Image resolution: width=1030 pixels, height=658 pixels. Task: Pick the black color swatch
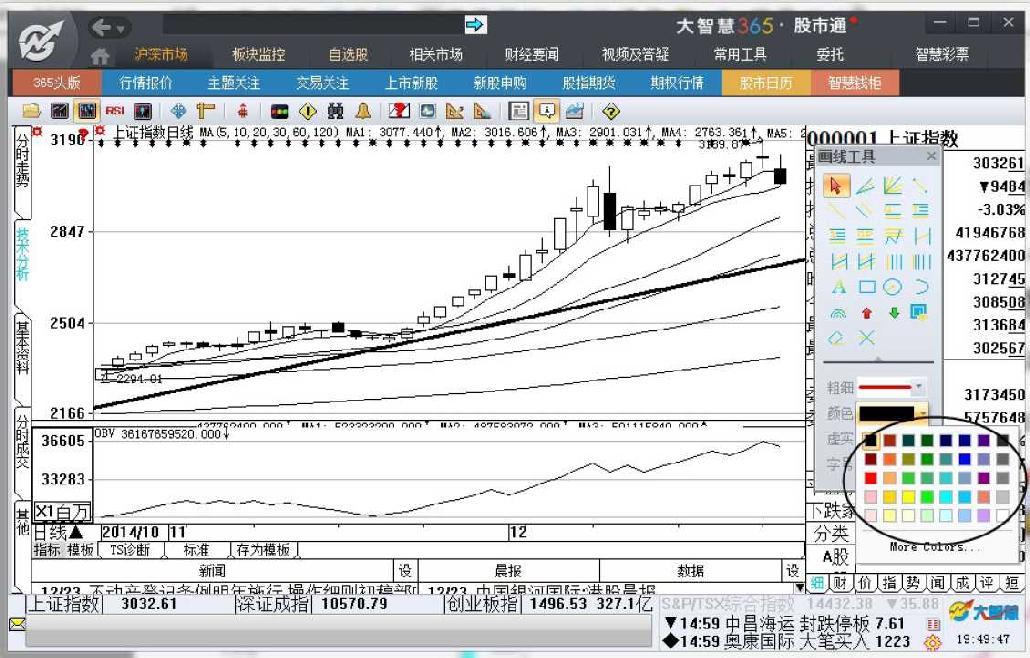coord(871,440)
